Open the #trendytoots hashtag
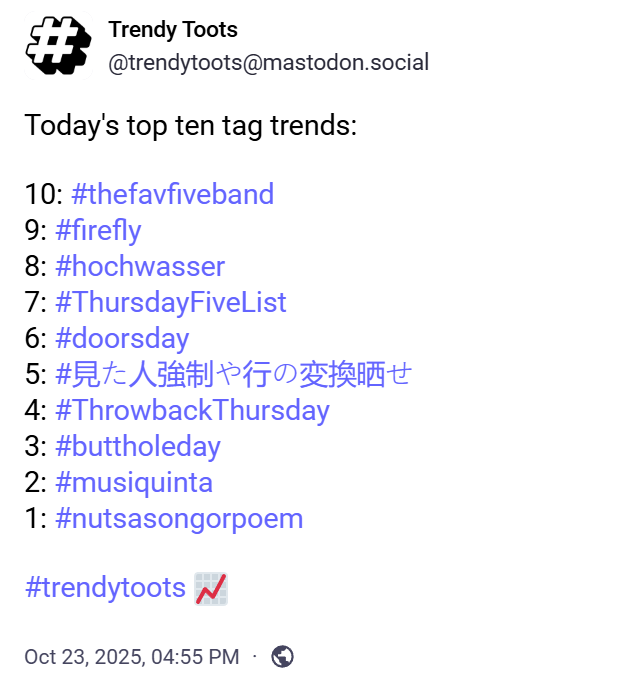This screenshot has height=679, width=618. tap(105, 588)
